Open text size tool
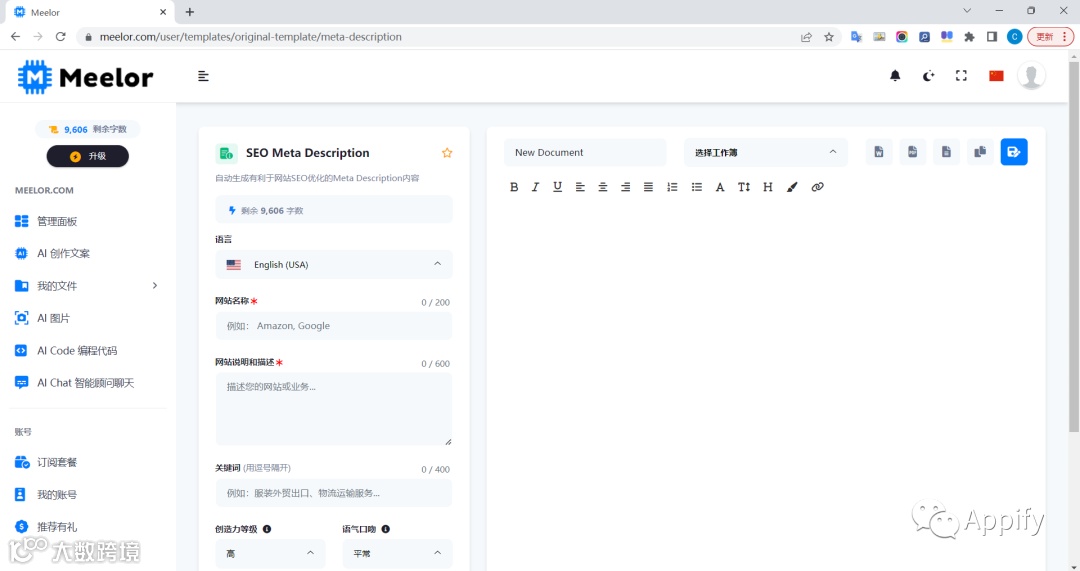The height and width of the screenshot is (571, 1080). [744, 187]
